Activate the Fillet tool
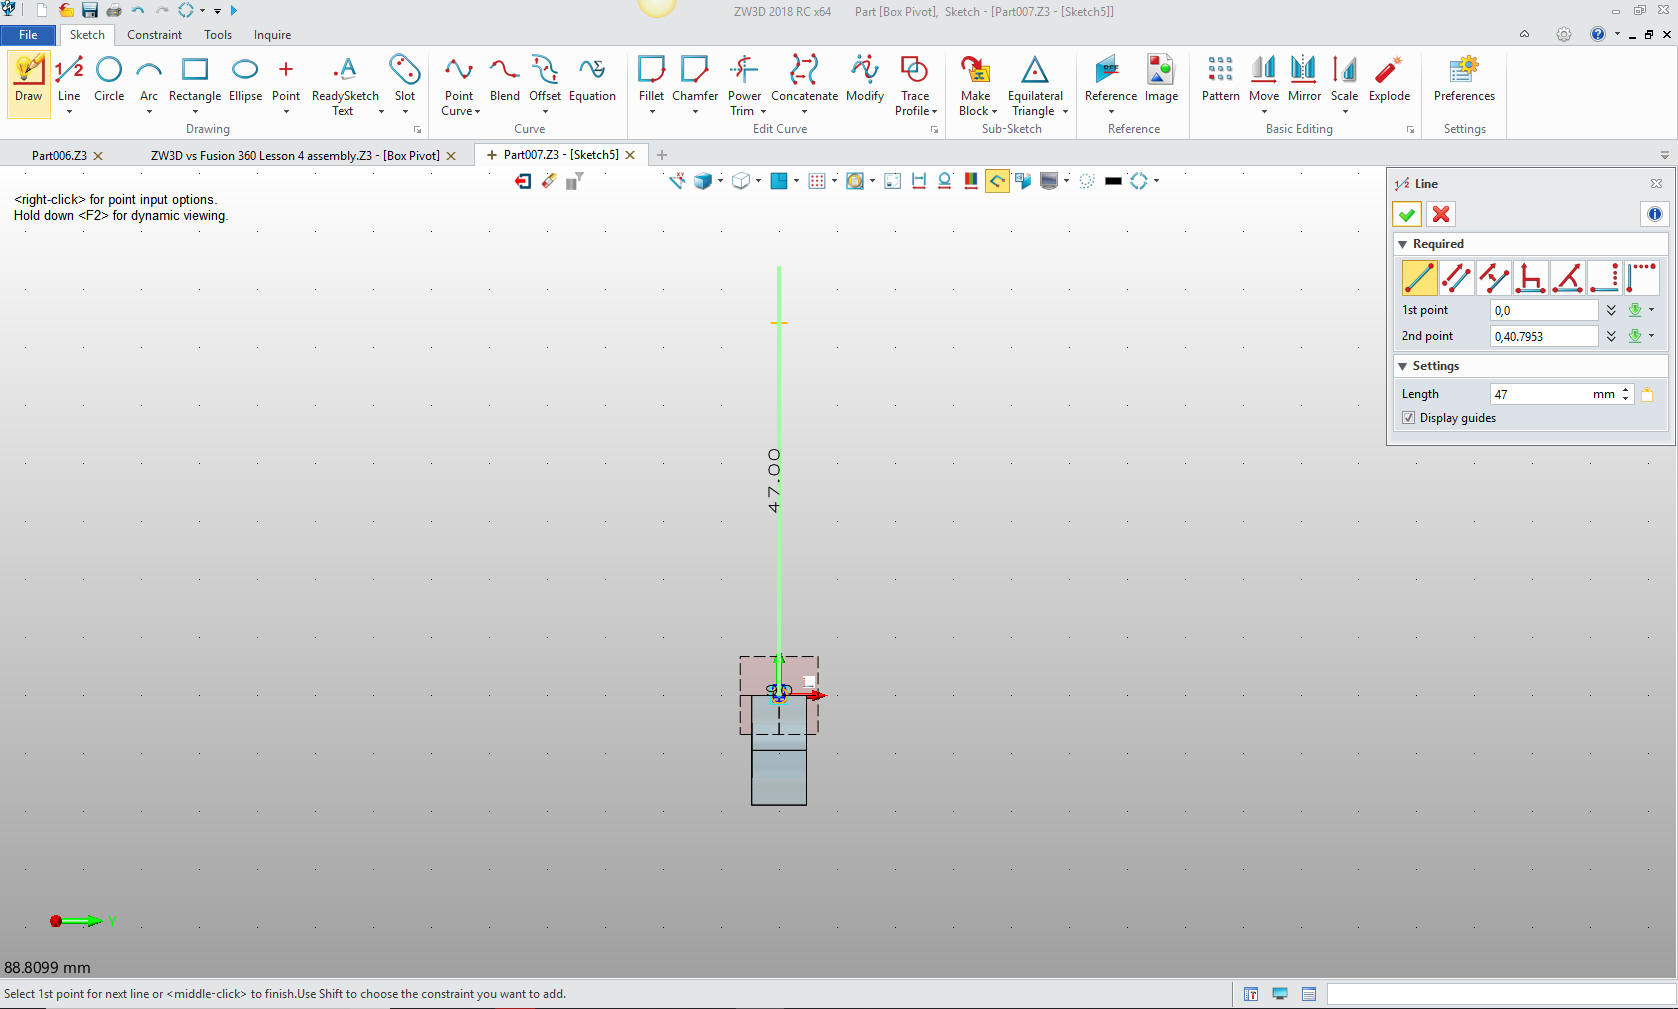The width and height of the screenshot is (1678, 1009). tap(651, 80)
